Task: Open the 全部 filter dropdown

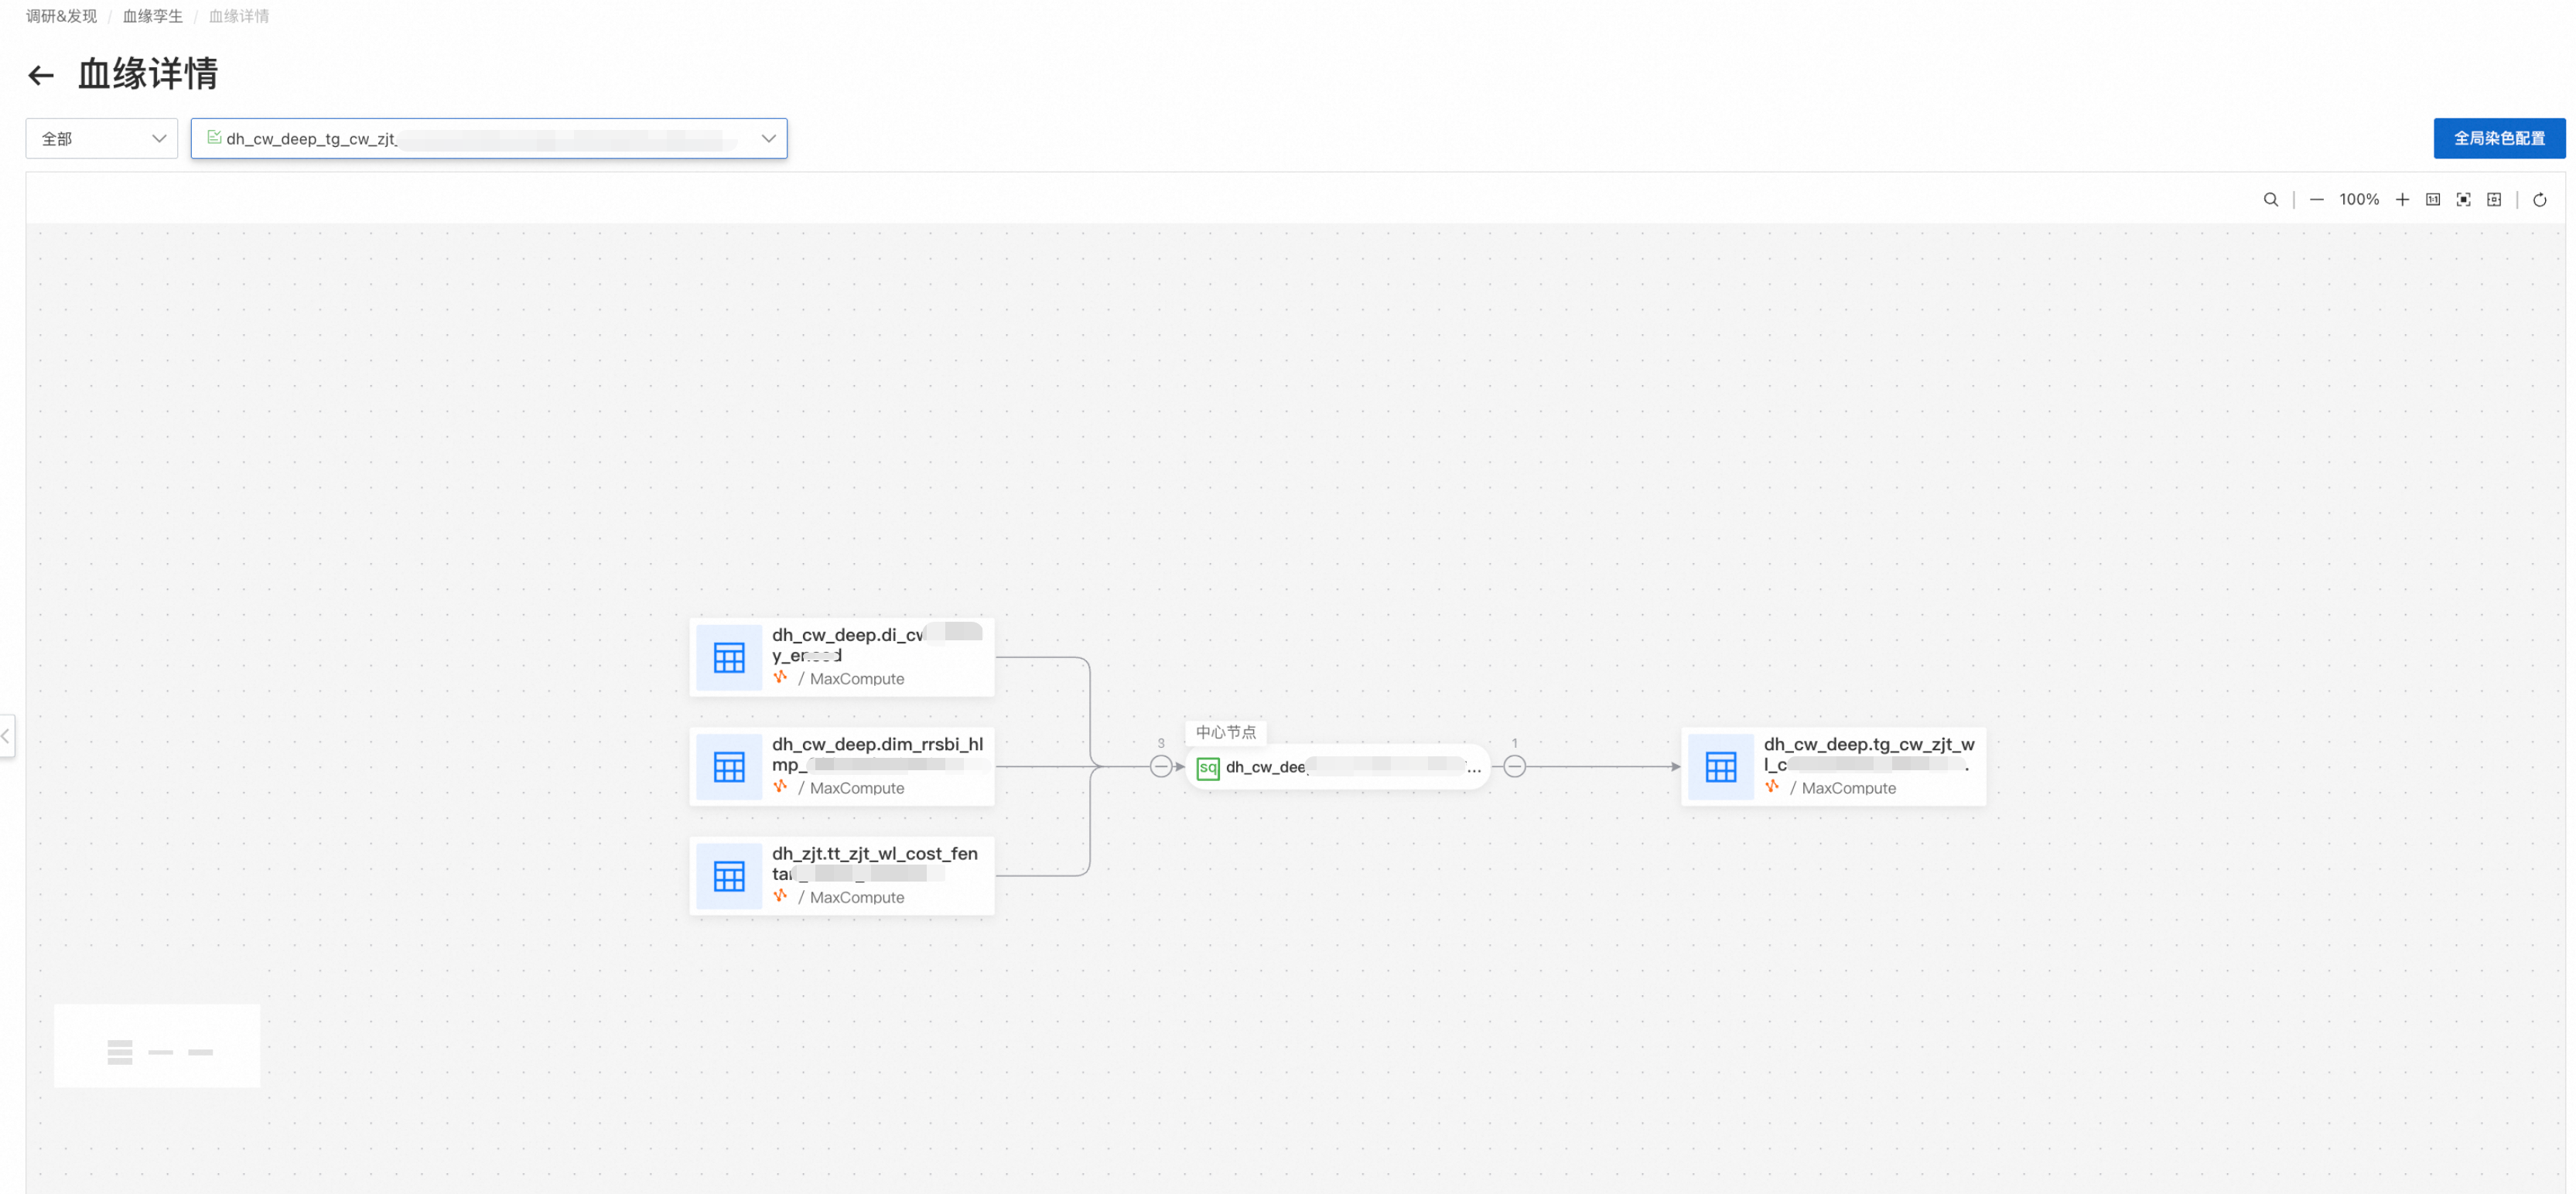Action: click(101, 139)
